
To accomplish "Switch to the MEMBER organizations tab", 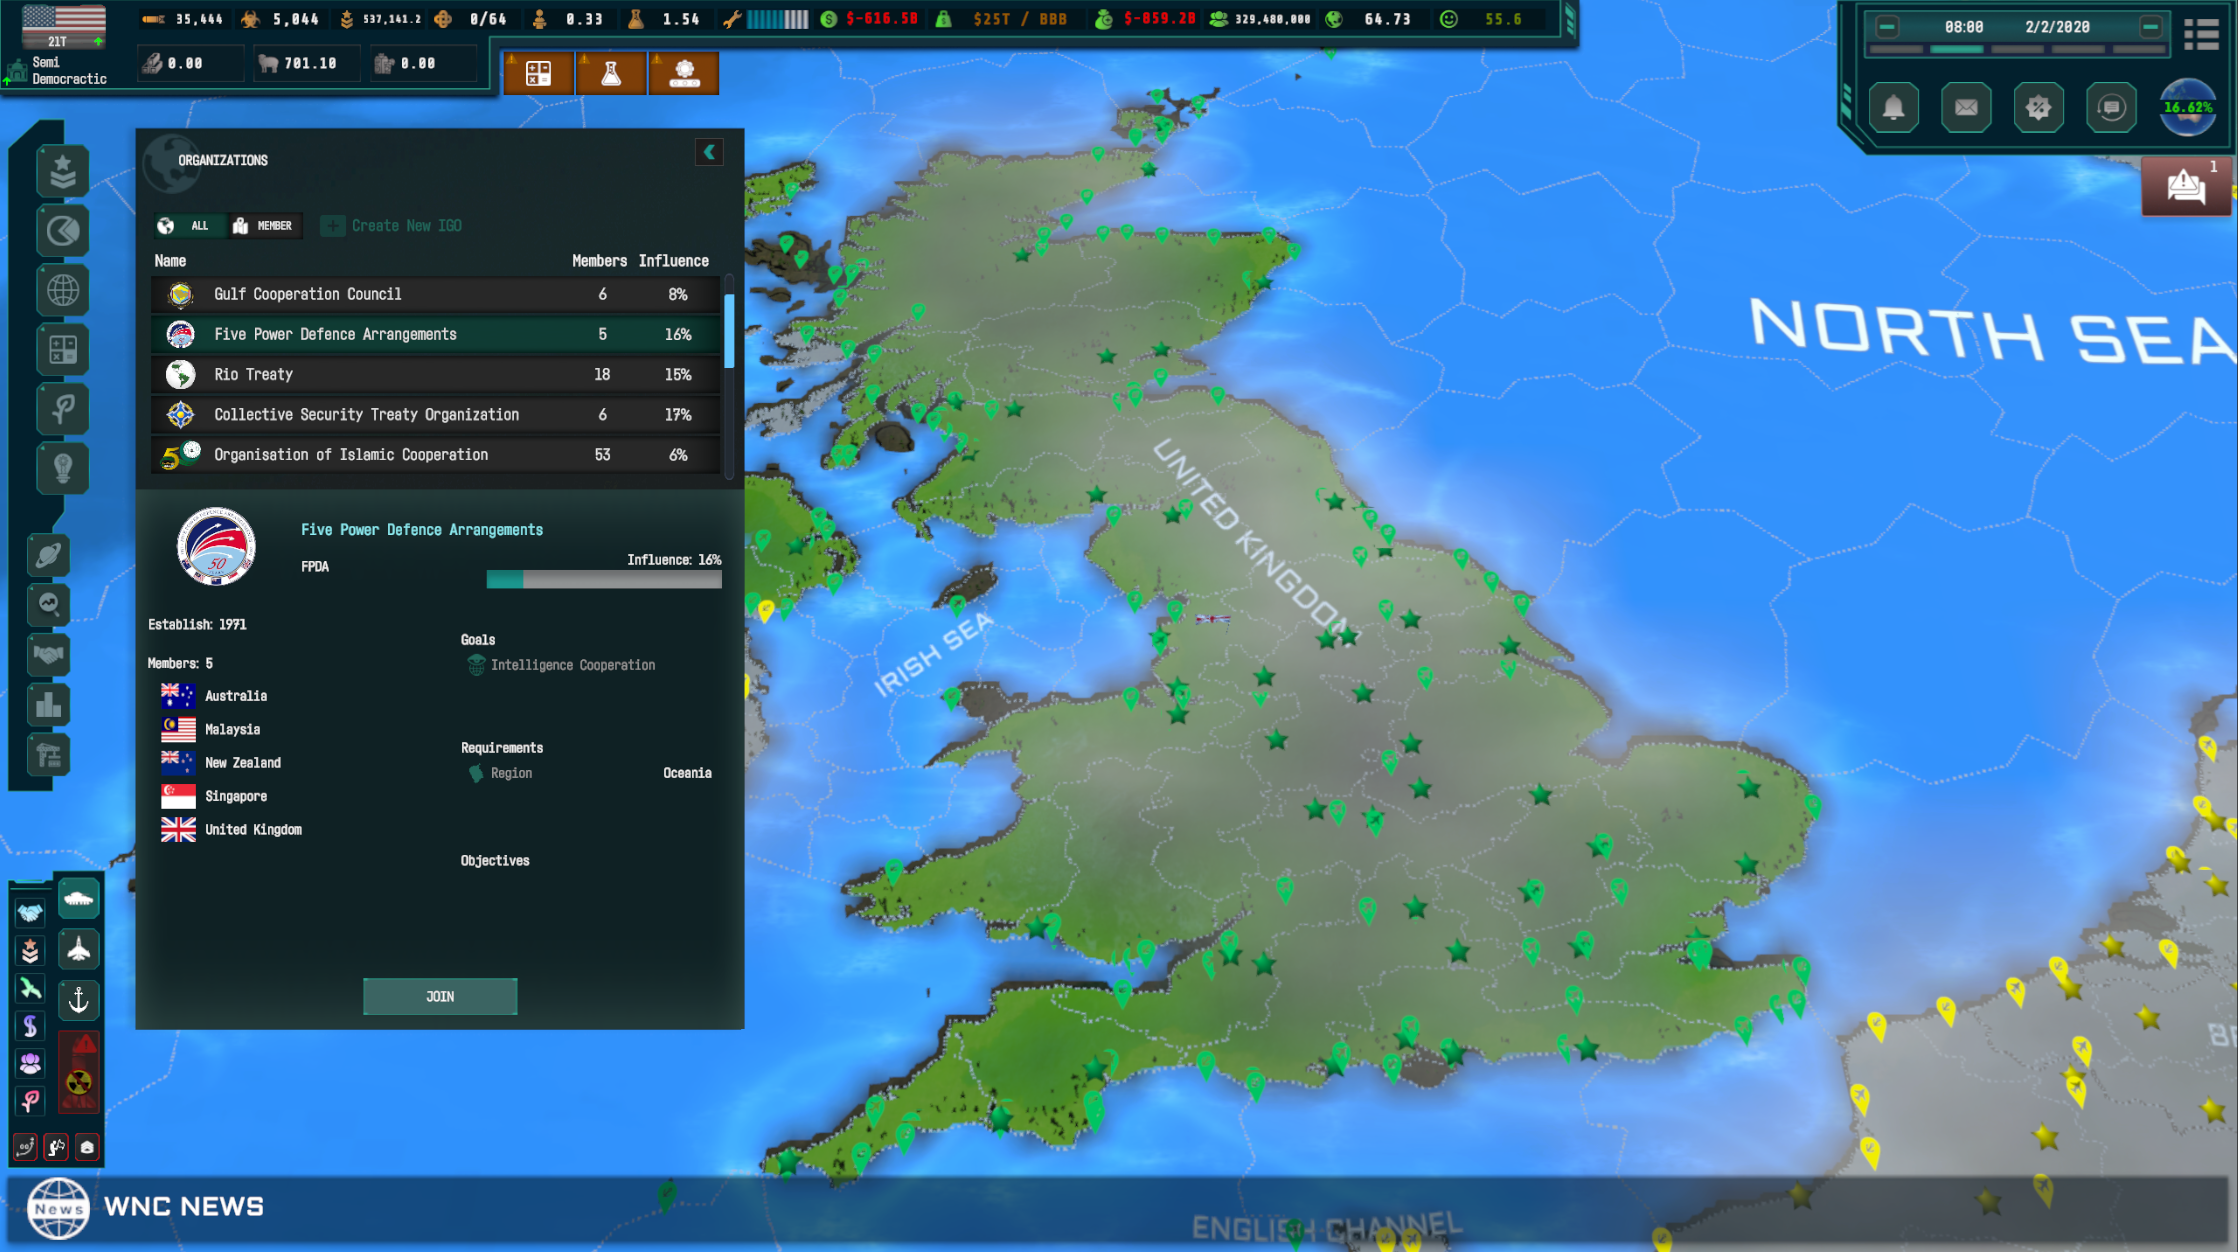I will click(264, 226).
